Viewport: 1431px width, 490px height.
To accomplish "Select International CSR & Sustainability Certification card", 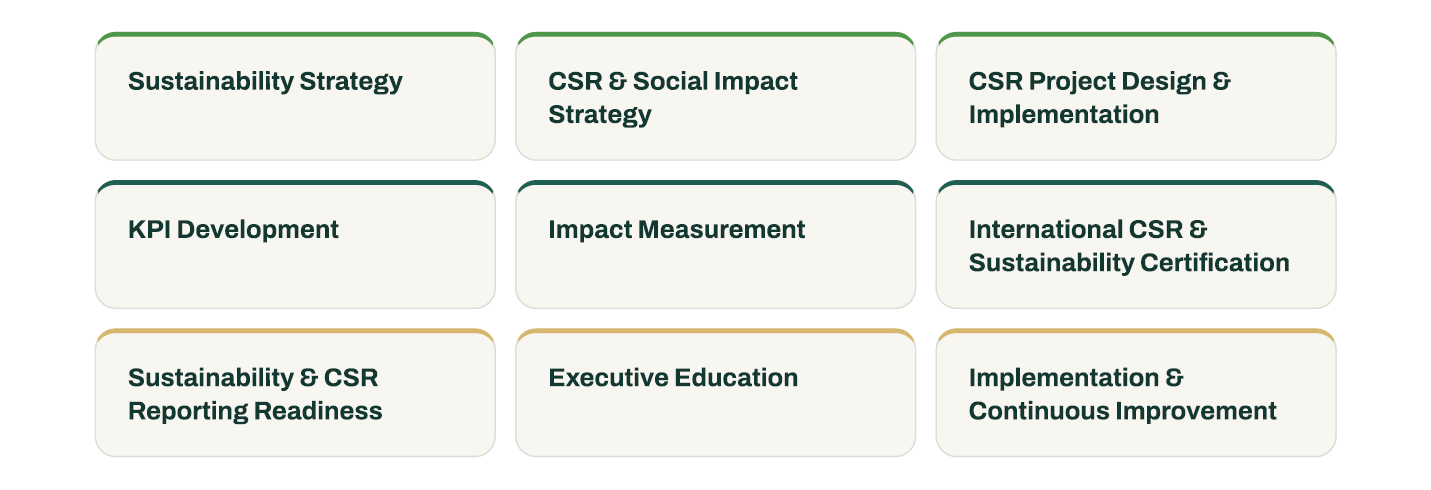I will (x=1136, y=244).
